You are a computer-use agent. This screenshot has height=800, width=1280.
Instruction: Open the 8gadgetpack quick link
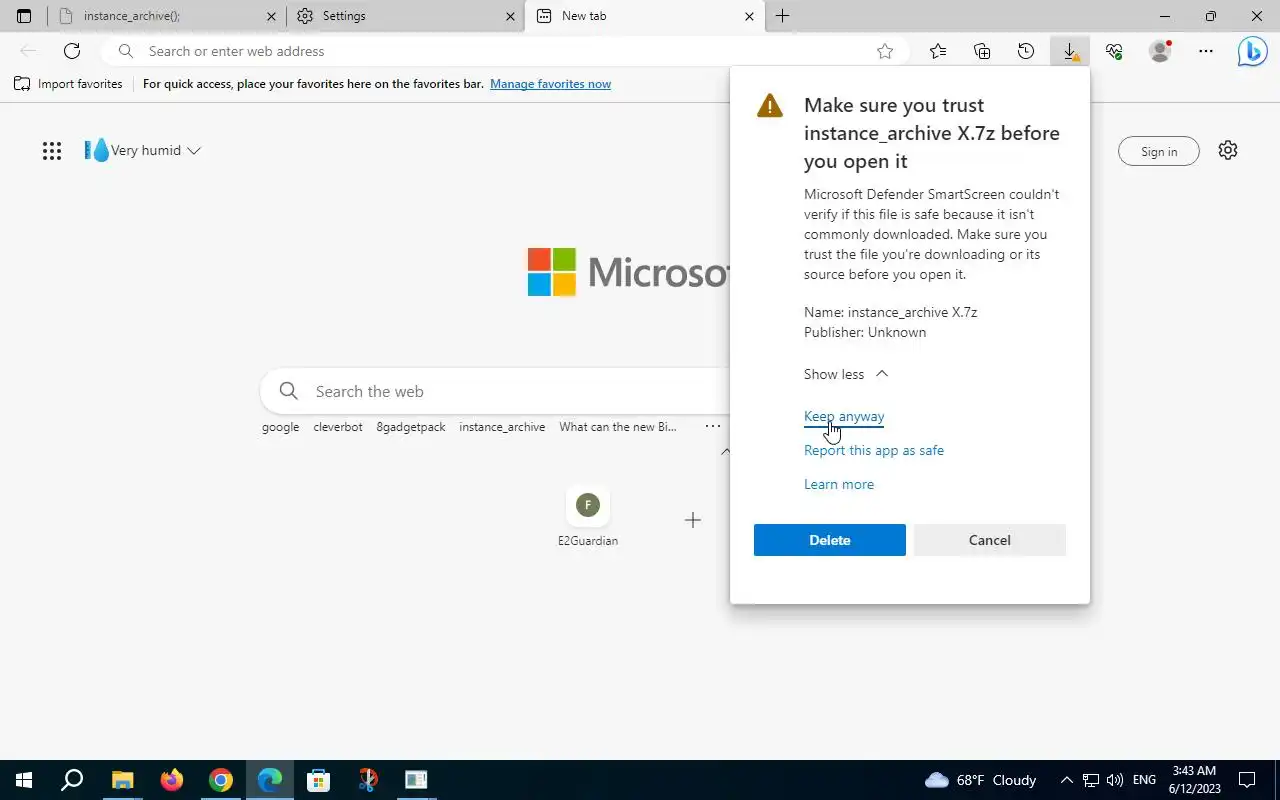coord(411,427)
